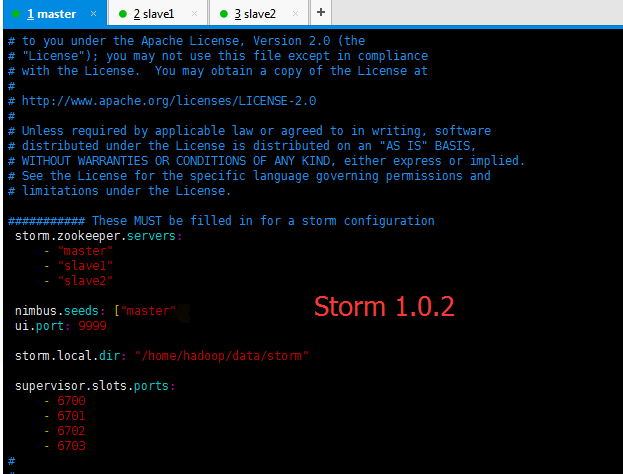Click green status dot on slave1 tab
The image size is (623, 474).
[123, 14]
